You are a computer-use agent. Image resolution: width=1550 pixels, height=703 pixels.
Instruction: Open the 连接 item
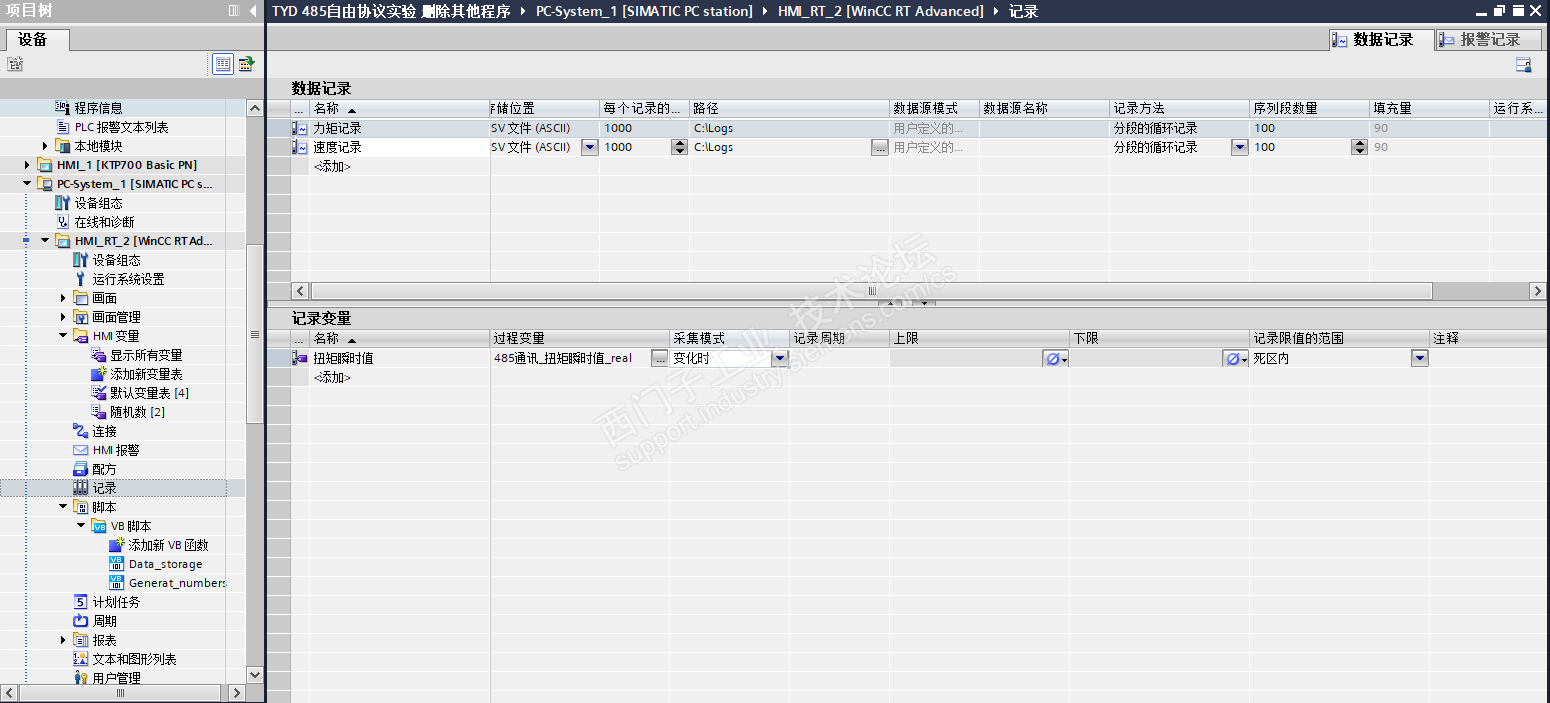pos(104,431)
